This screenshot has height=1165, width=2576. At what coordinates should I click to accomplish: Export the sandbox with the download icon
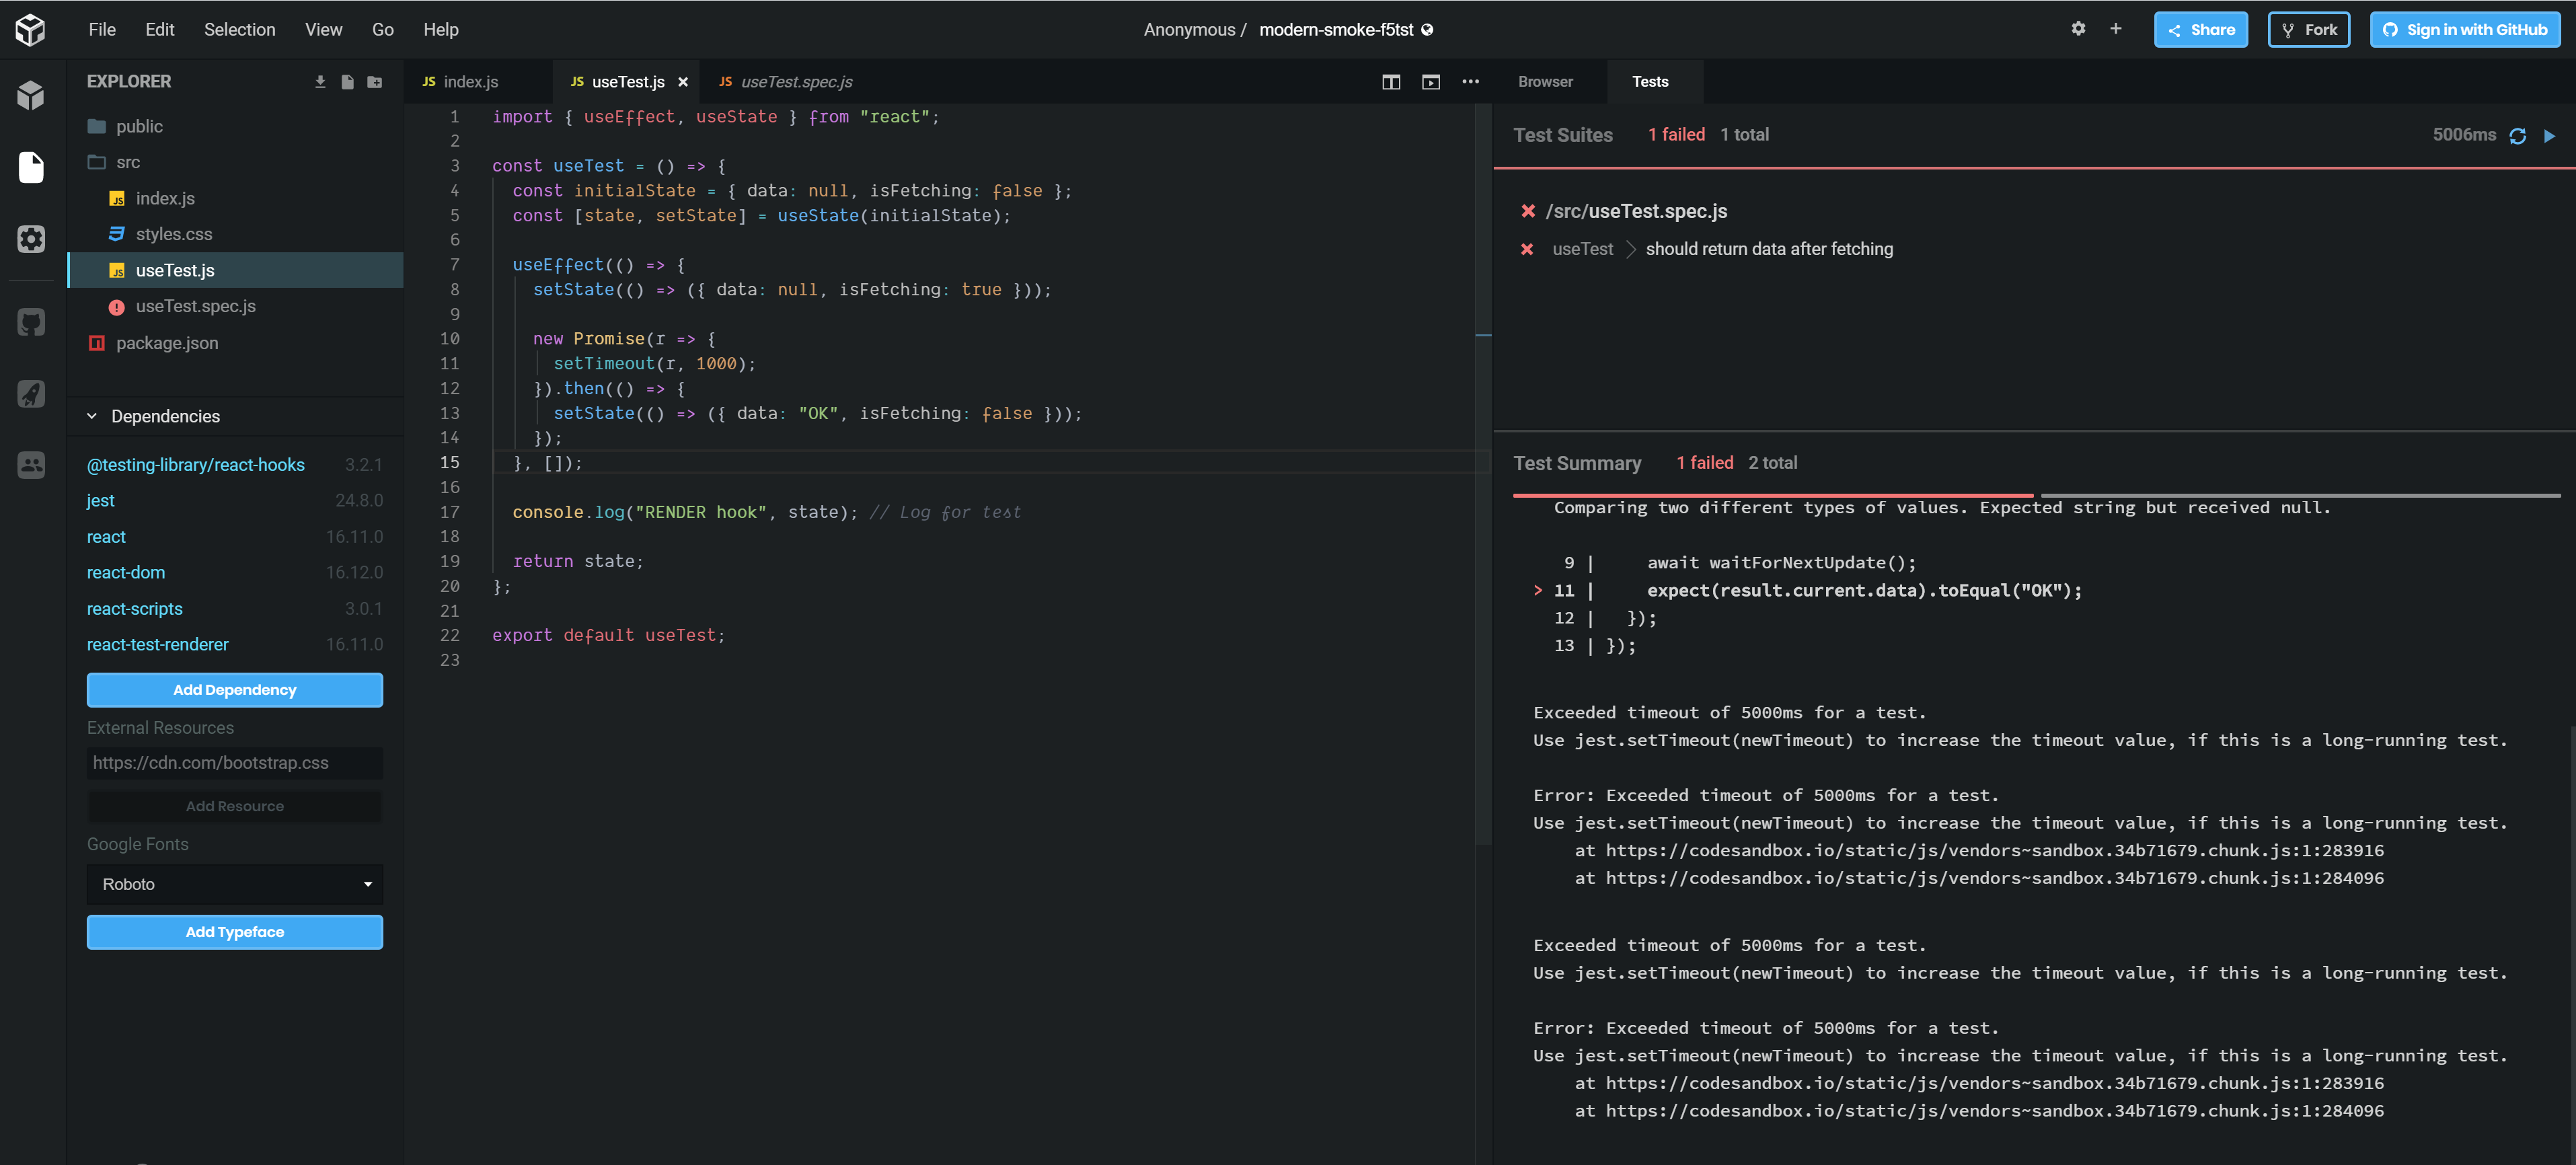(x=320, y=81)
